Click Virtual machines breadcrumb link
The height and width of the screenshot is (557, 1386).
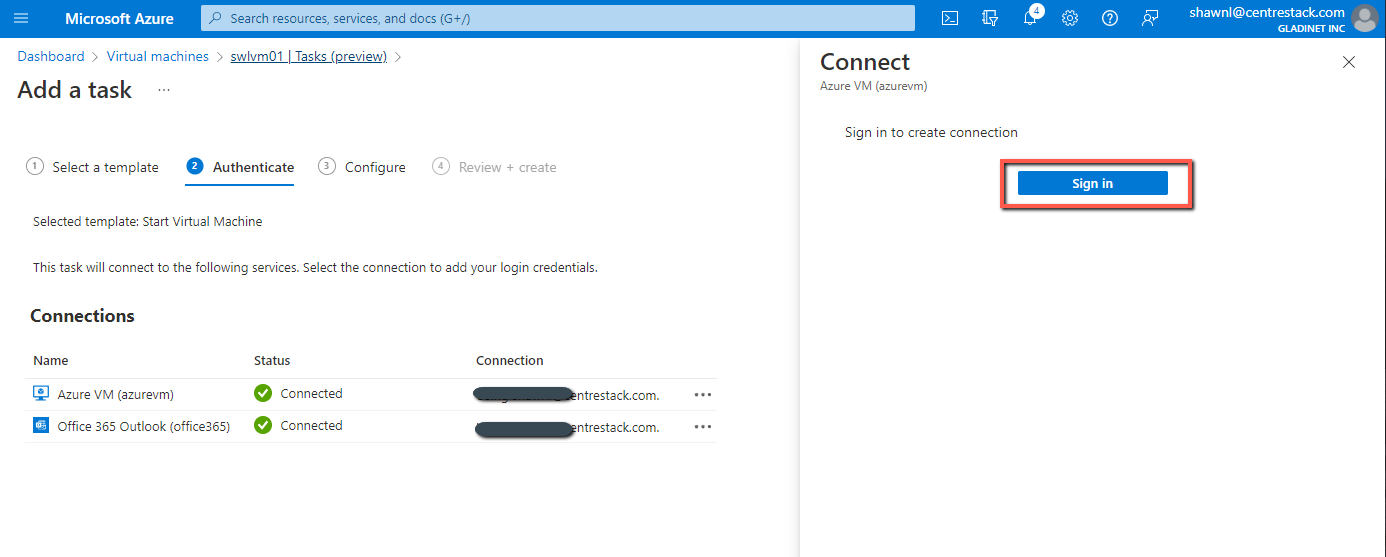158,57
